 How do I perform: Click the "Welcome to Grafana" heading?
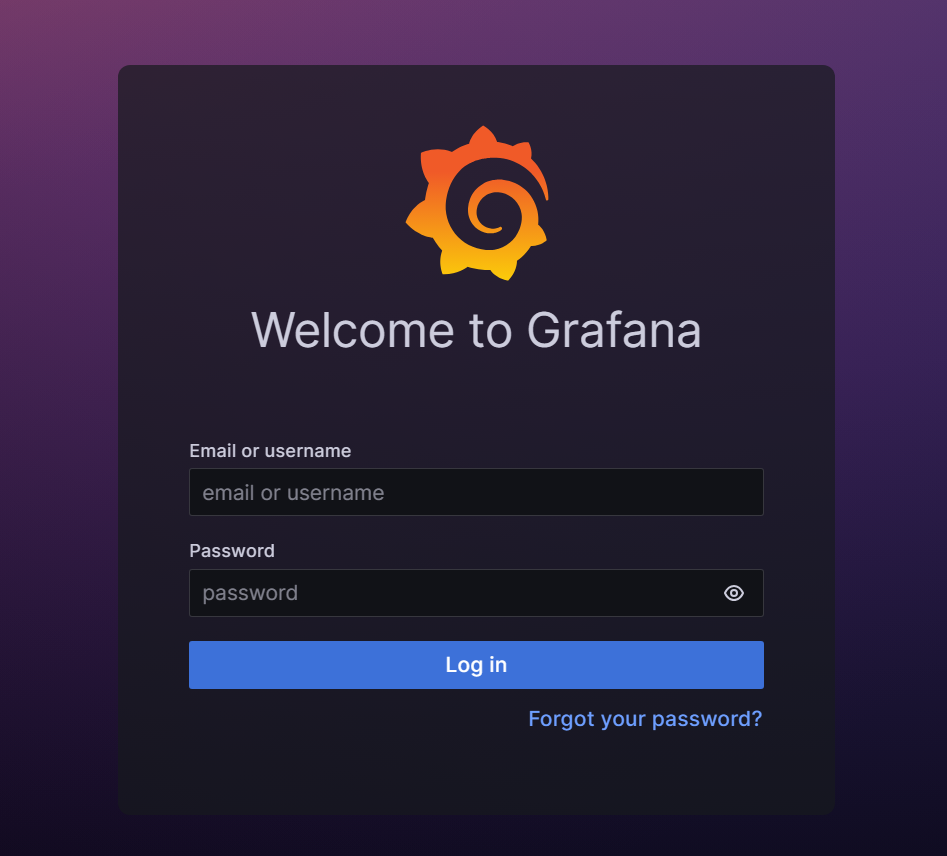coord(476,330)
